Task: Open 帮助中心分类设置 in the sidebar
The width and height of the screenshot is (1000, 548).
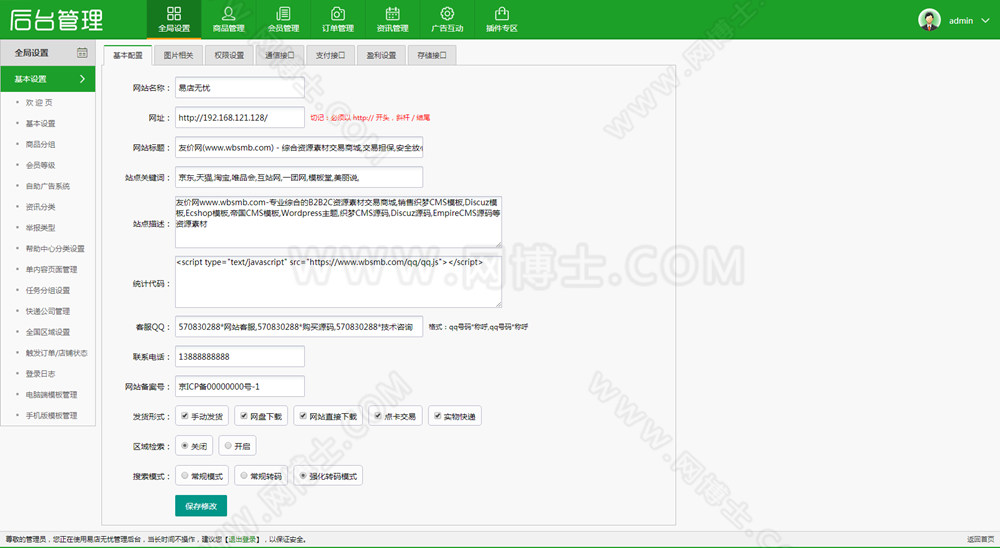Action: (x=55, y=249)
